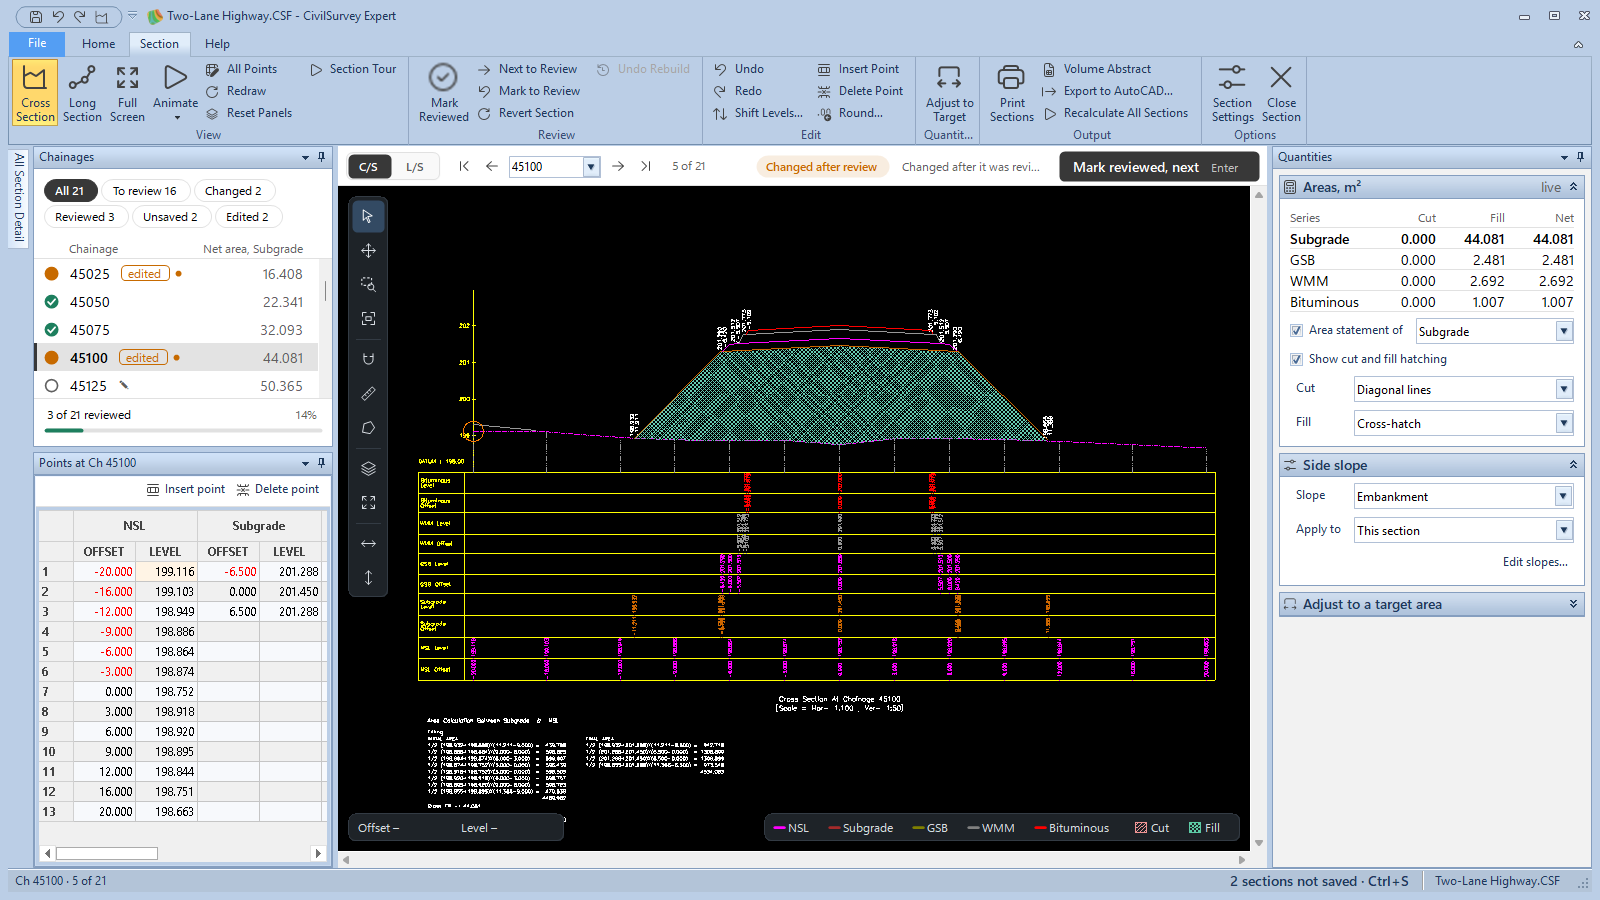Viewport: 1600px width, 900px height.
Task: Click the Edit slopes link
Action: click(1535, 562)
